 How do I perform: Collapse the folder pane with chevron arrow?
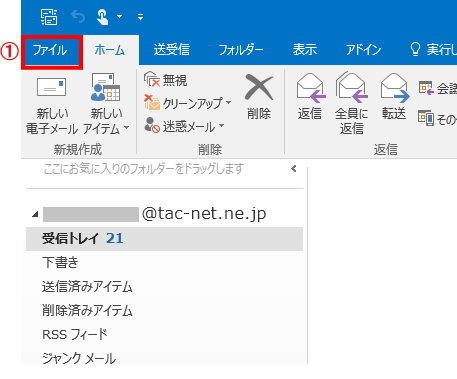click(294, 169)
